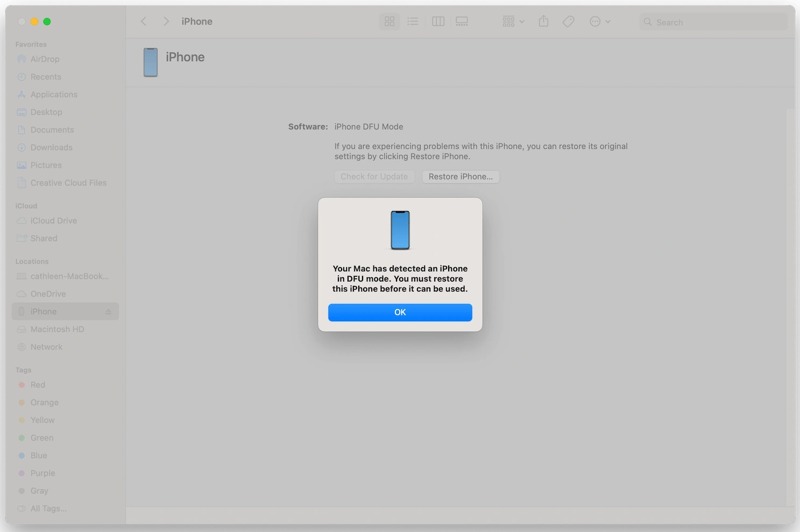This screenshot has height=532, width=800.
Task: Open Recents in the sidebar
Action: [65, 77]
